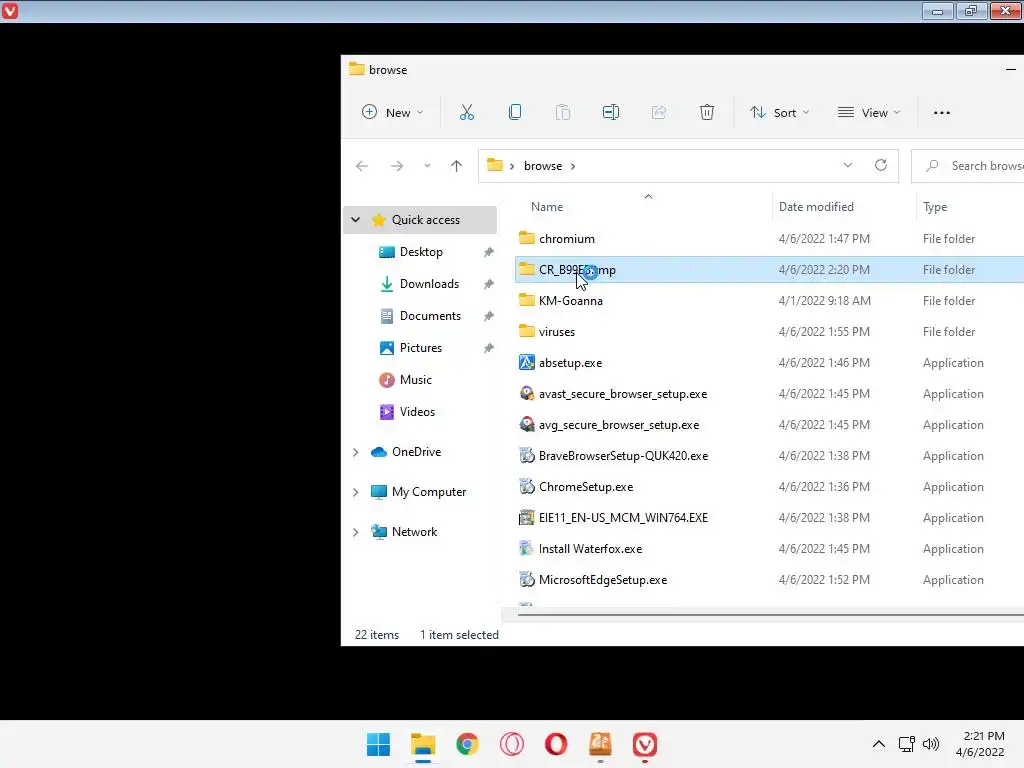This screenshot has height=768, width=1024.
Task: Click the pin icon beside Pictures
Action: point(488,348)
